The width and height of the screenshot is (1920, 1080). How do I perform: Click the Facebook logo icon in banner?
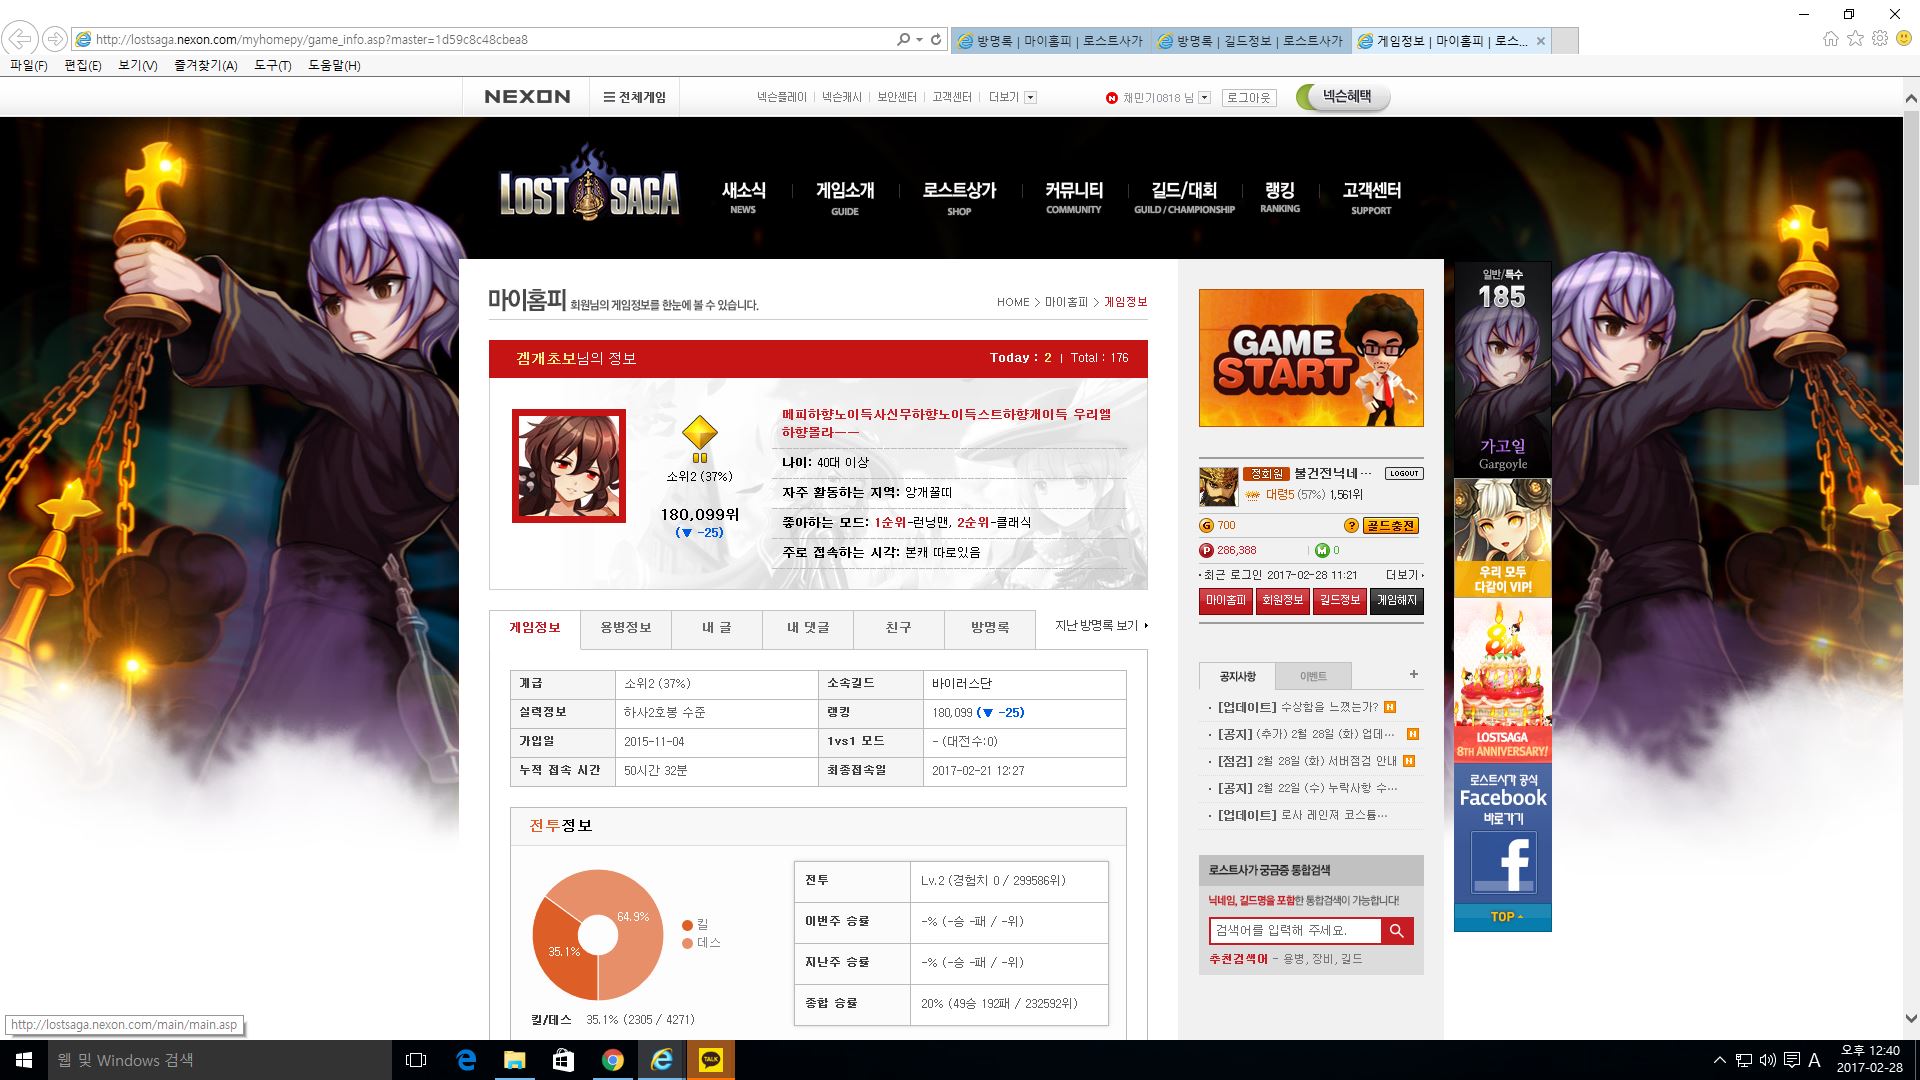[x=1503, y=862]
